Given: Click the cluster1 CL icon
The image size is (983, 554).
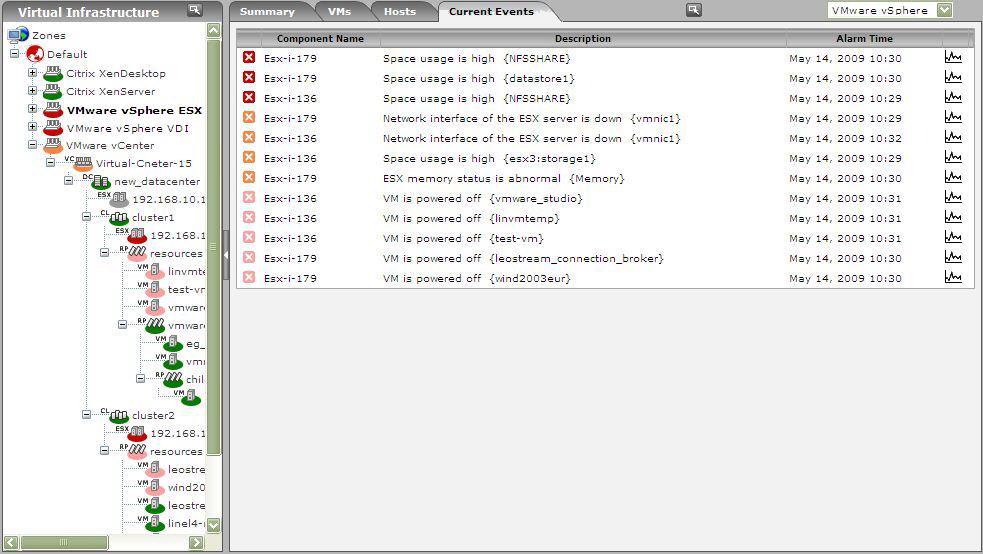Looking at the screenshot, I should click(118, 218).
